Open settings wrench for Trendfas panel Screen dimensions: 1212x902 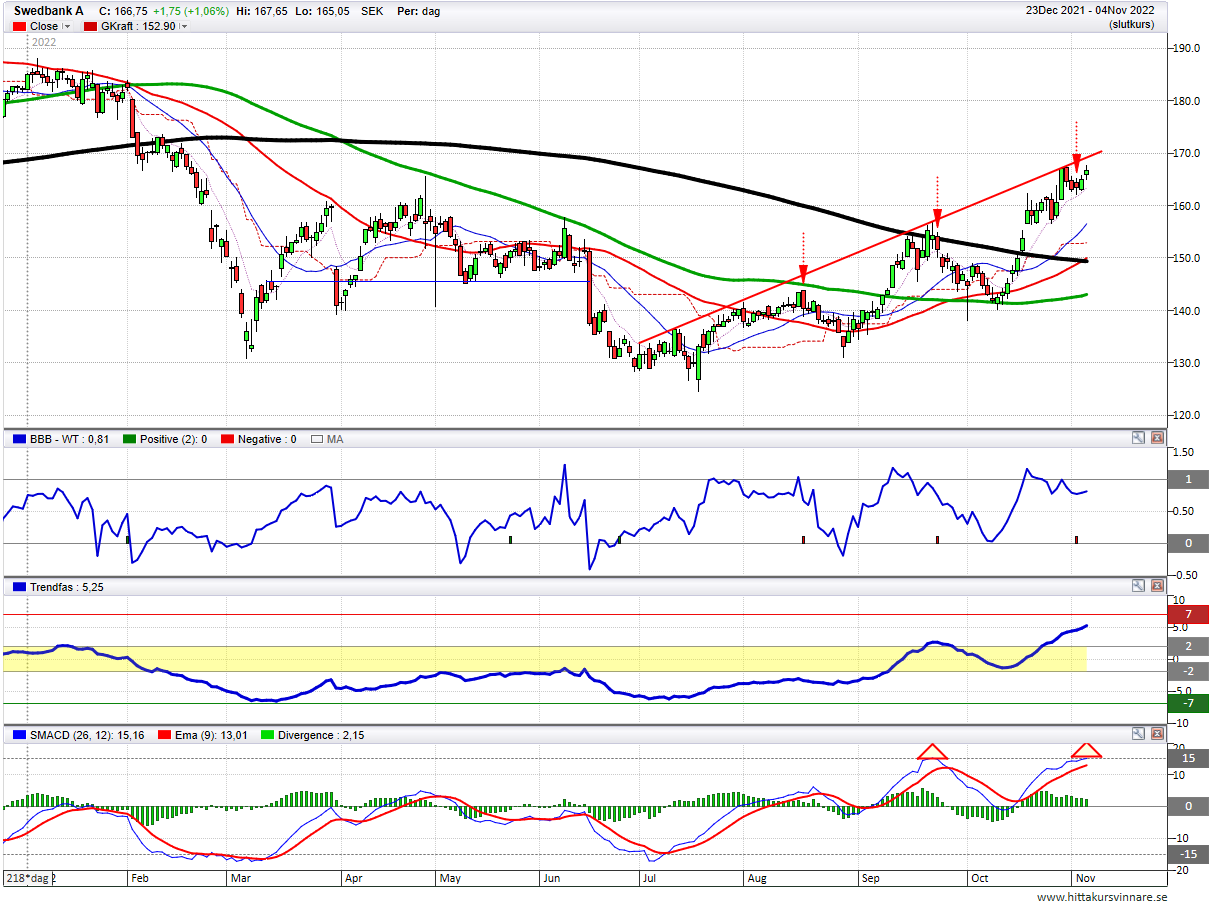click(1139, 587)
